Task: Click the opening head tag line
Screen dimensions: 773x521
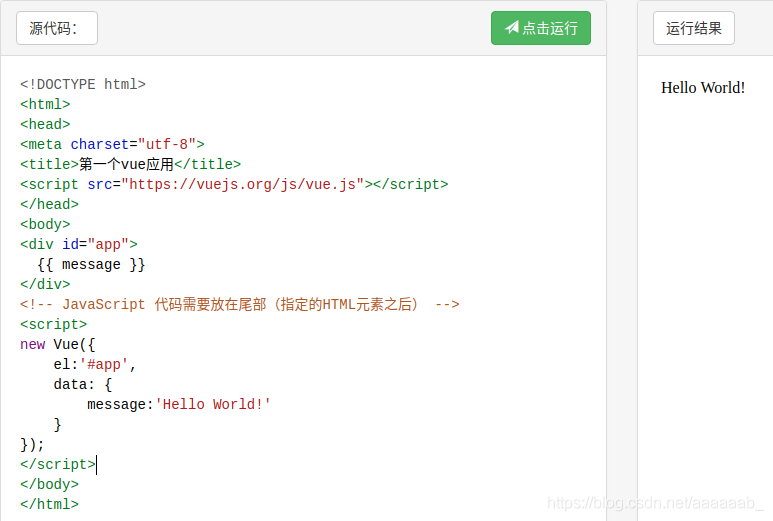Action: tap(45, 124)
